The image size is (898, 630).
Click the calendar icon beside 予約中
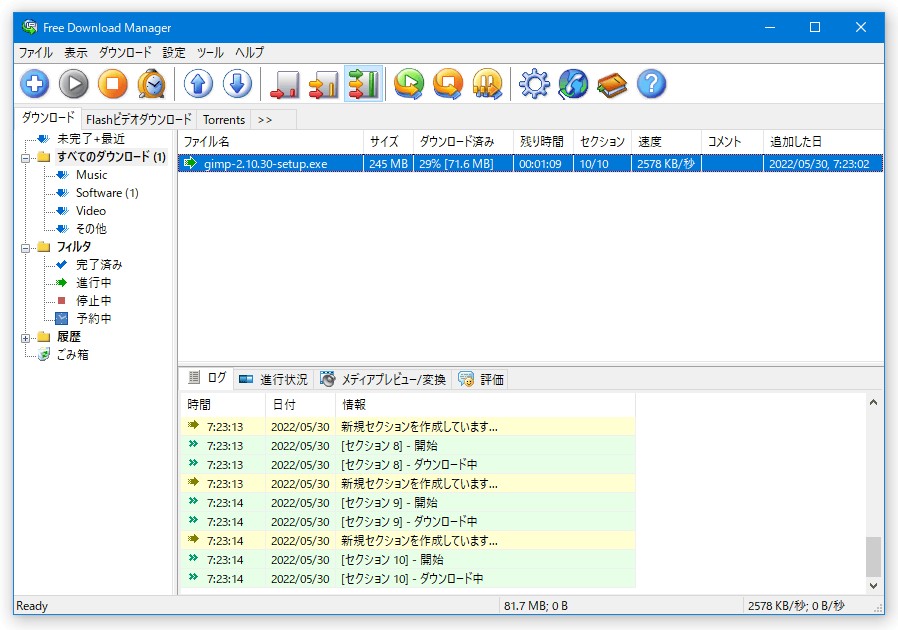61,318
